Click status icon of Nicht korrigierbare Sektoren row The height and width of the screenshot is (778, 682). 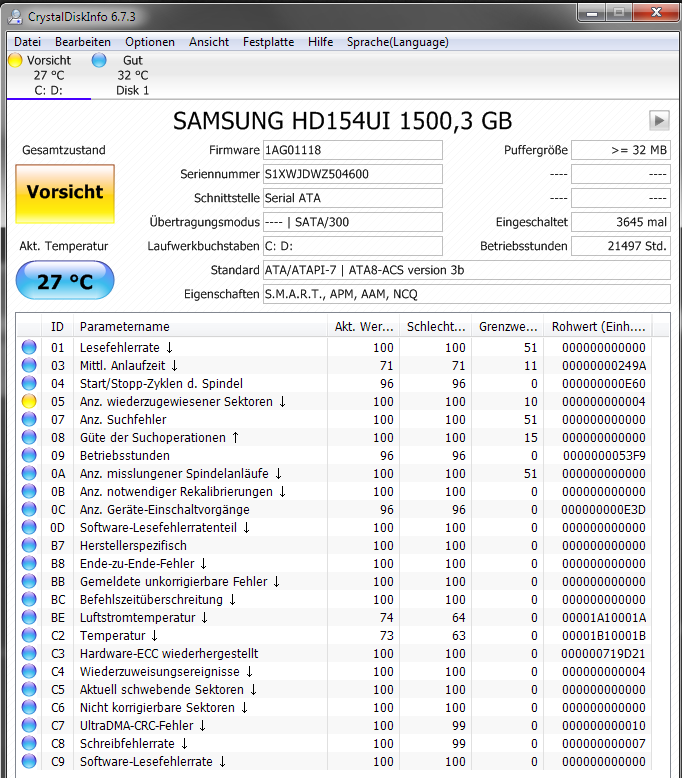tap(29, 707)
